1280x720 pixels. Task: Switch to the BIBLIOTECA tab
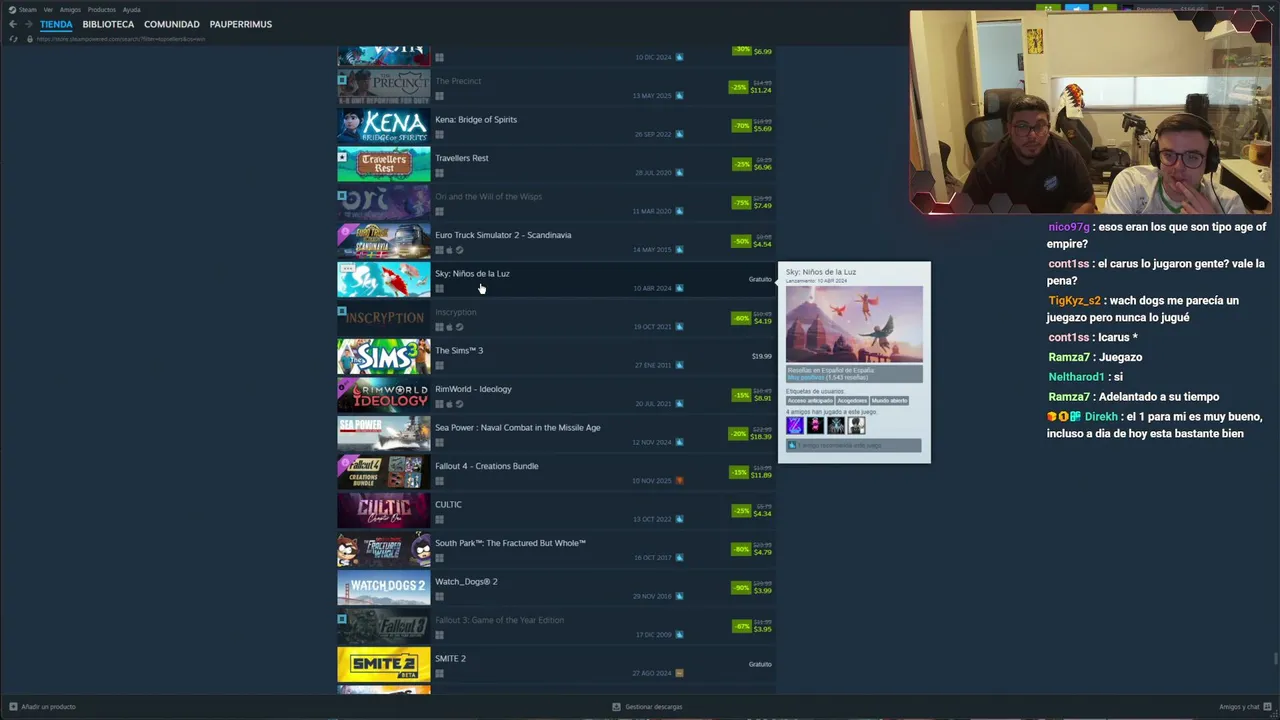(108, 24)
